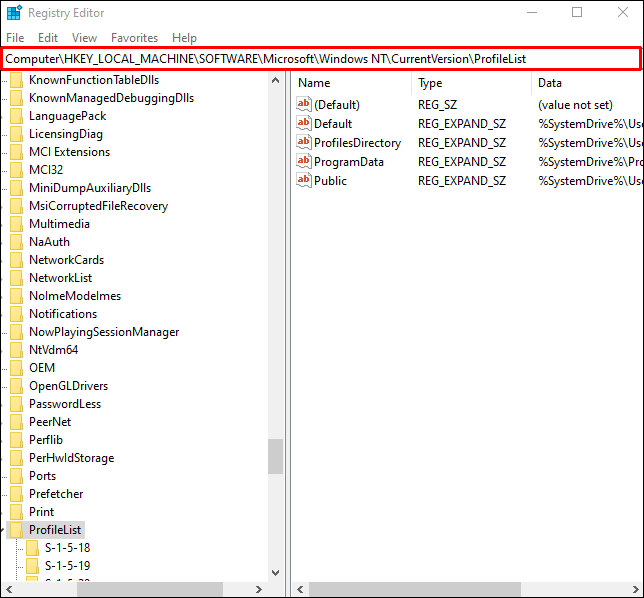Select the NowPlayingSessionManager key
Image resolution: width=644 pixels, height=598 pixels.
click(x=104, y=332)
